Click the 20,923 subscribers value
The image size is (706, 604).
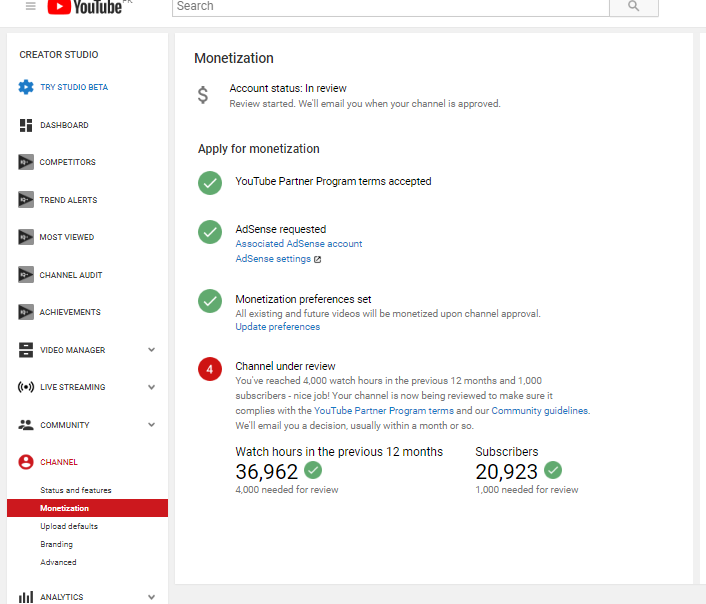coord(507,472)
